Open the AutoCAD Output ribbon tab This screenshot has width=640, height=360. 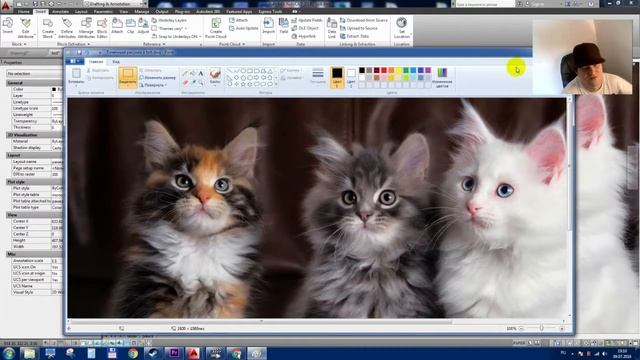162,11
